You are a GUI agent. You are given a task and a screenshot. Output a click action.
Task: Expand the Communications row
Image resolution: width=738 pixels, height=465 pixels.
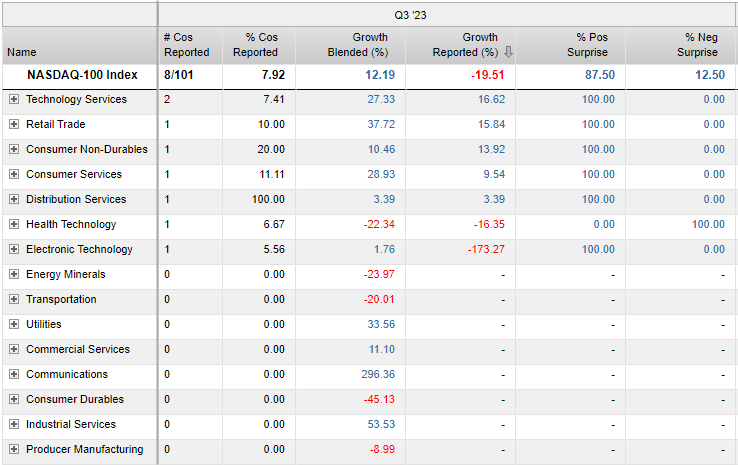[14, 374]
